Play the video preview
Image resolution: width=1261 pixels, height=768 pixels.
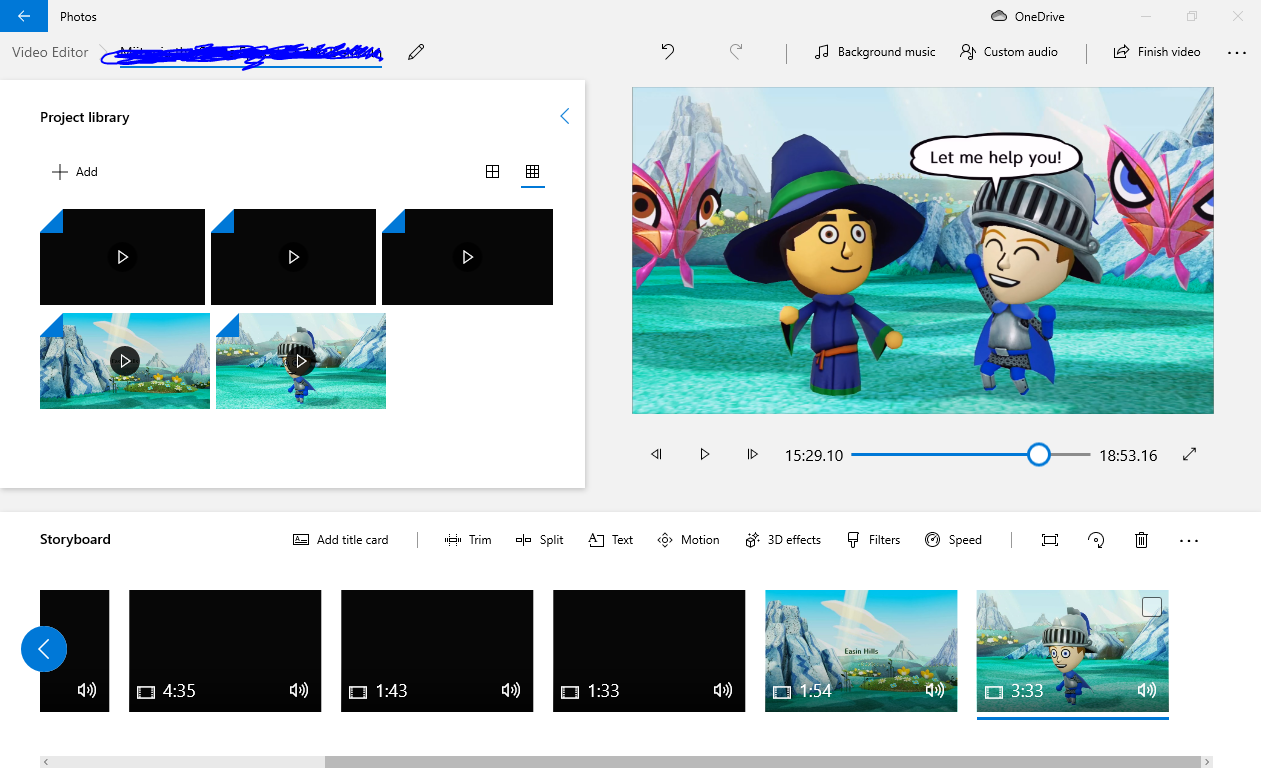click(x=705, y=454)
